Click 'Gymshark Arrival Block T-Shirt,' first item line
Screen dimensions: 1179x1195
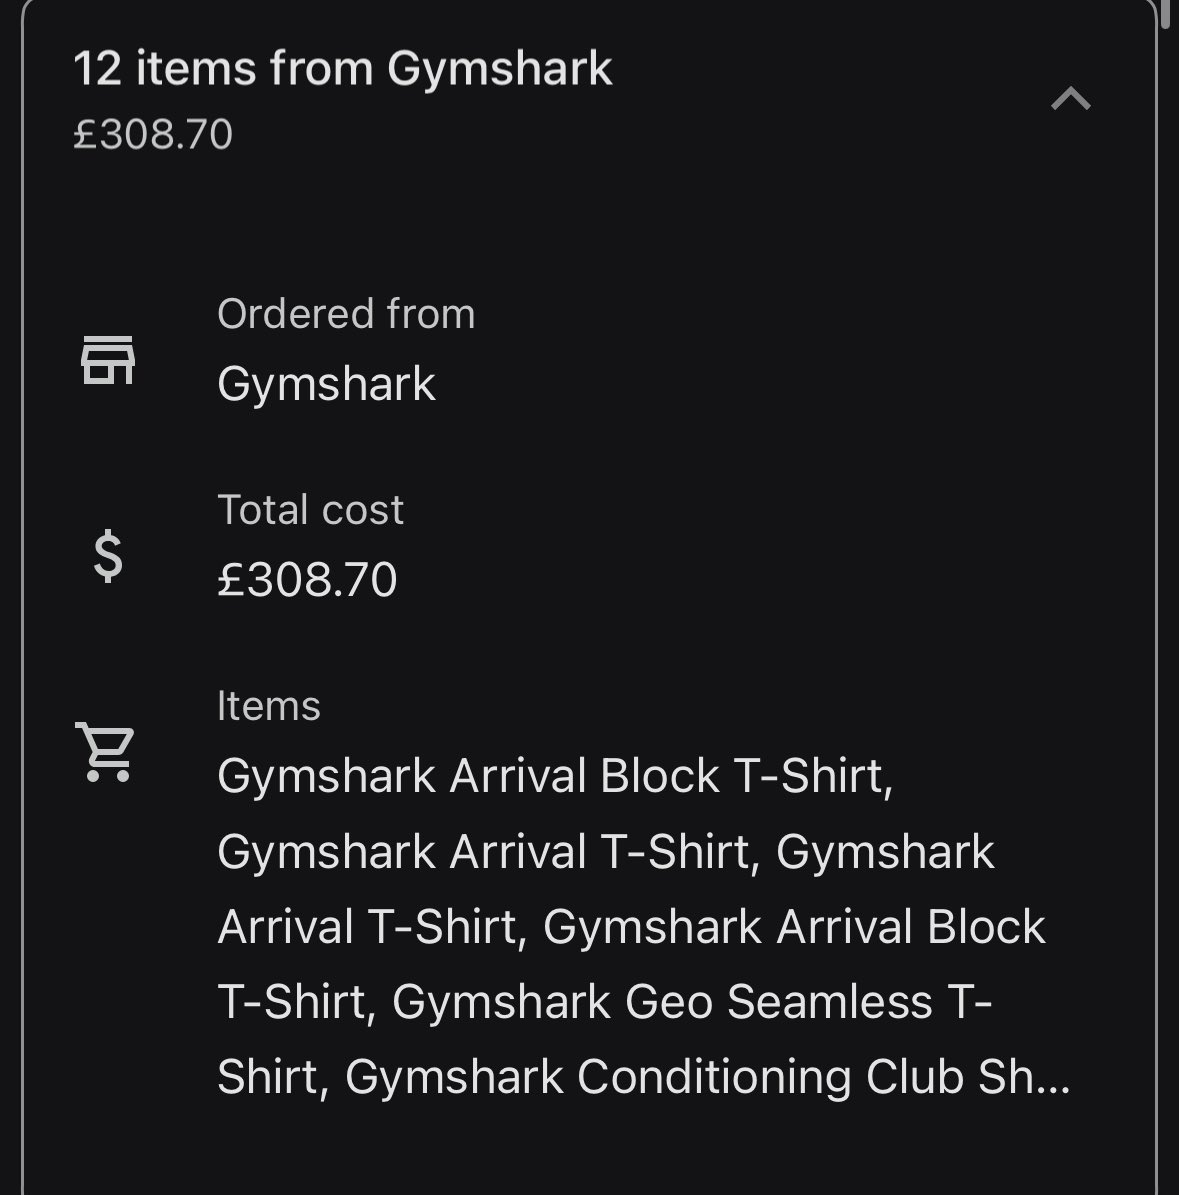(555, 776)
